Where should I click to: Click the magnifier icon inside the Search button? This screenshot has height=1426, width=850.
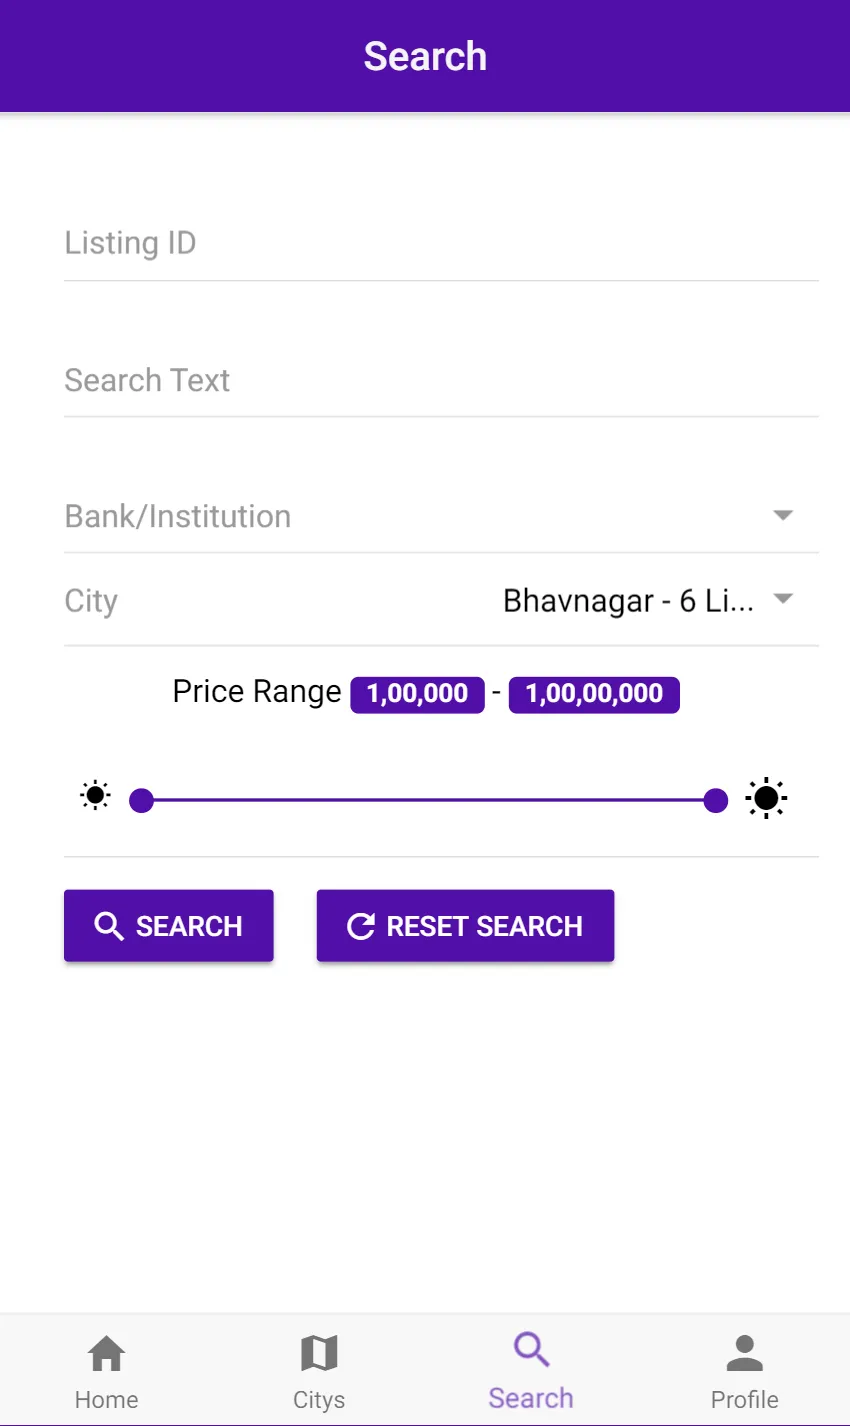click(x=109, y=926)
